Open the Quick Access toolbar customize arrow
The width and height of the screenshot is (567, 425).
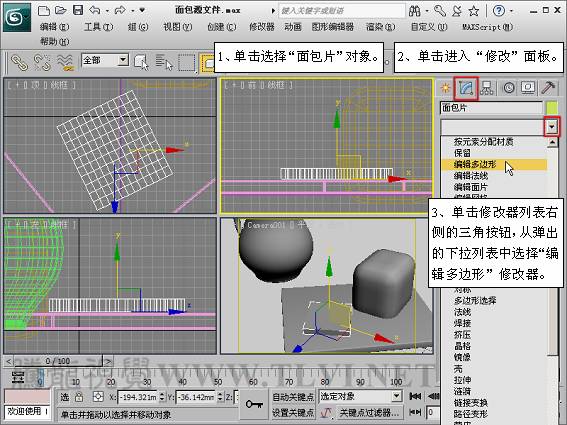(x=142, y=10)
